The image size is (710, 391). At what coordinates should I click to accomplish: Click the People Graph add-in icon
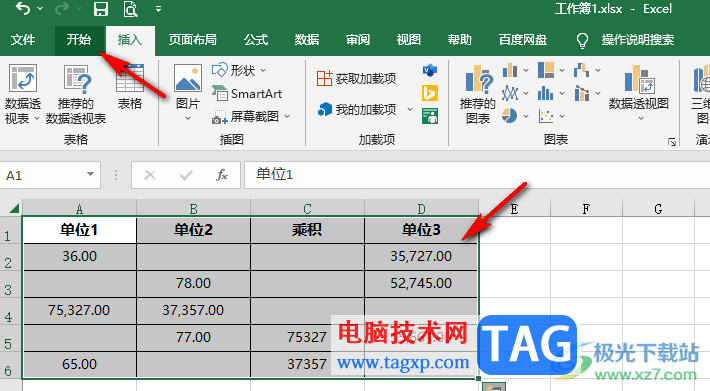tap(430, 116)
